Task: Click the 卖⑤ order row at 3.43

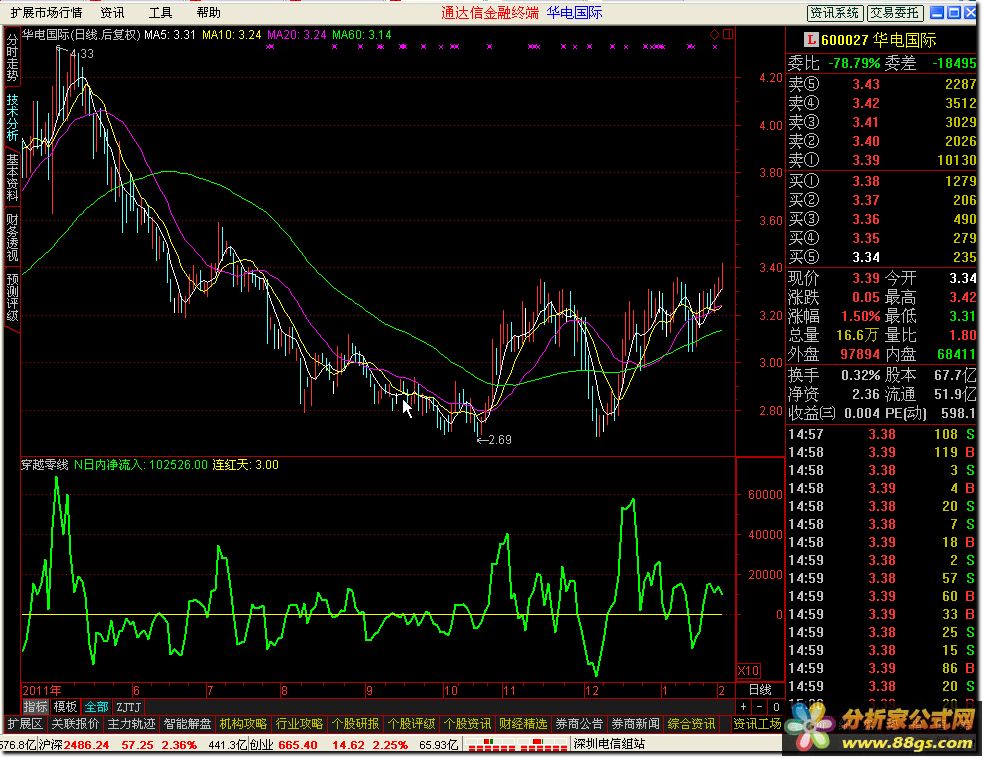Action: pyautogui.click(x=882, y=84)
